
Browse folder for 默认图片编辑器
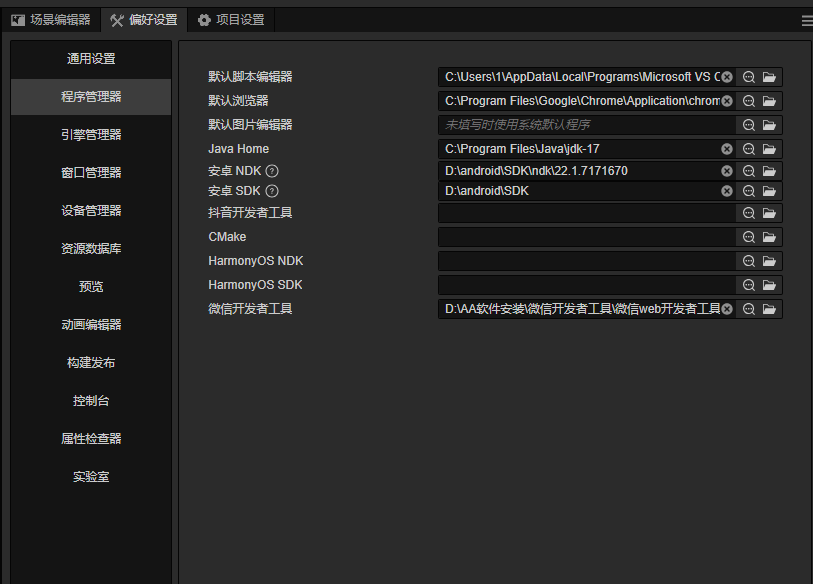[769, 125]
